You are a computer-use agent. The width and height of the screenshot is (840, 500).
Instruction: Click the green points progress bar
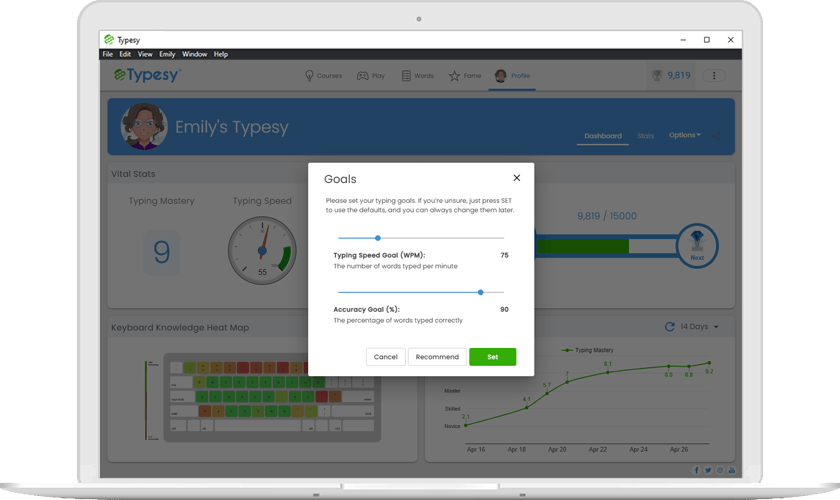[x=582, y=246]
